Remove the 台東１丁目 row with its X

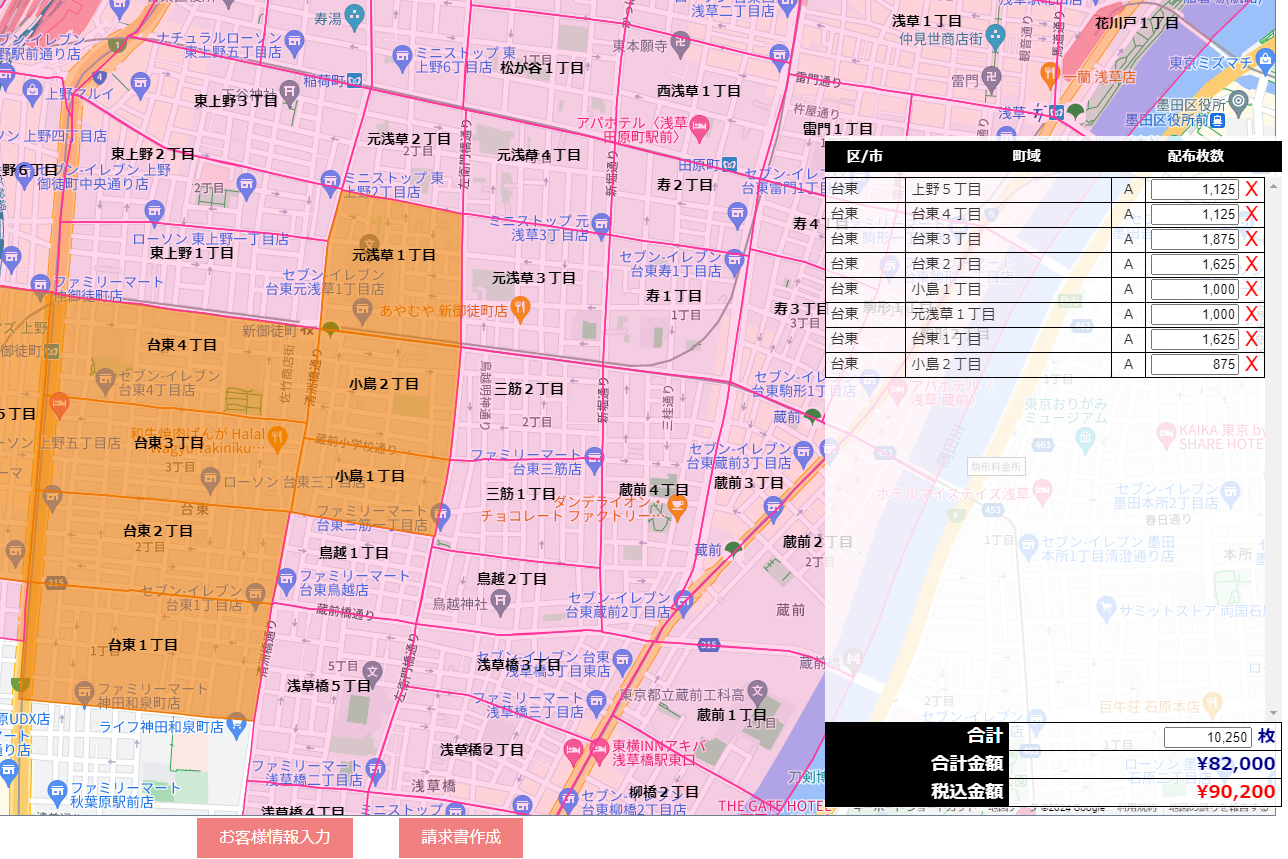(1251, 339)
